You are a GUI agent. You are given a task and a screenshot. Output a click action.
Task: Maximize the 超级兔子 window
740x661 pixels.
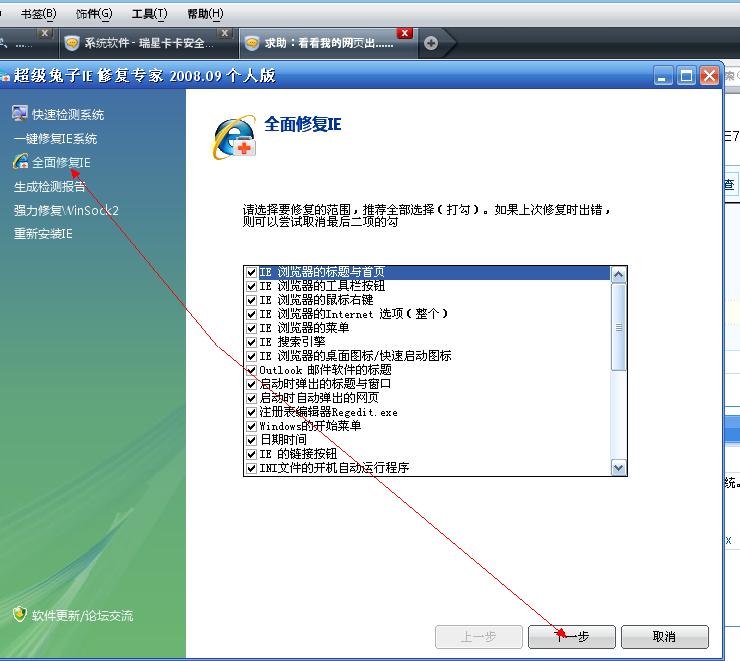[686, 76]
